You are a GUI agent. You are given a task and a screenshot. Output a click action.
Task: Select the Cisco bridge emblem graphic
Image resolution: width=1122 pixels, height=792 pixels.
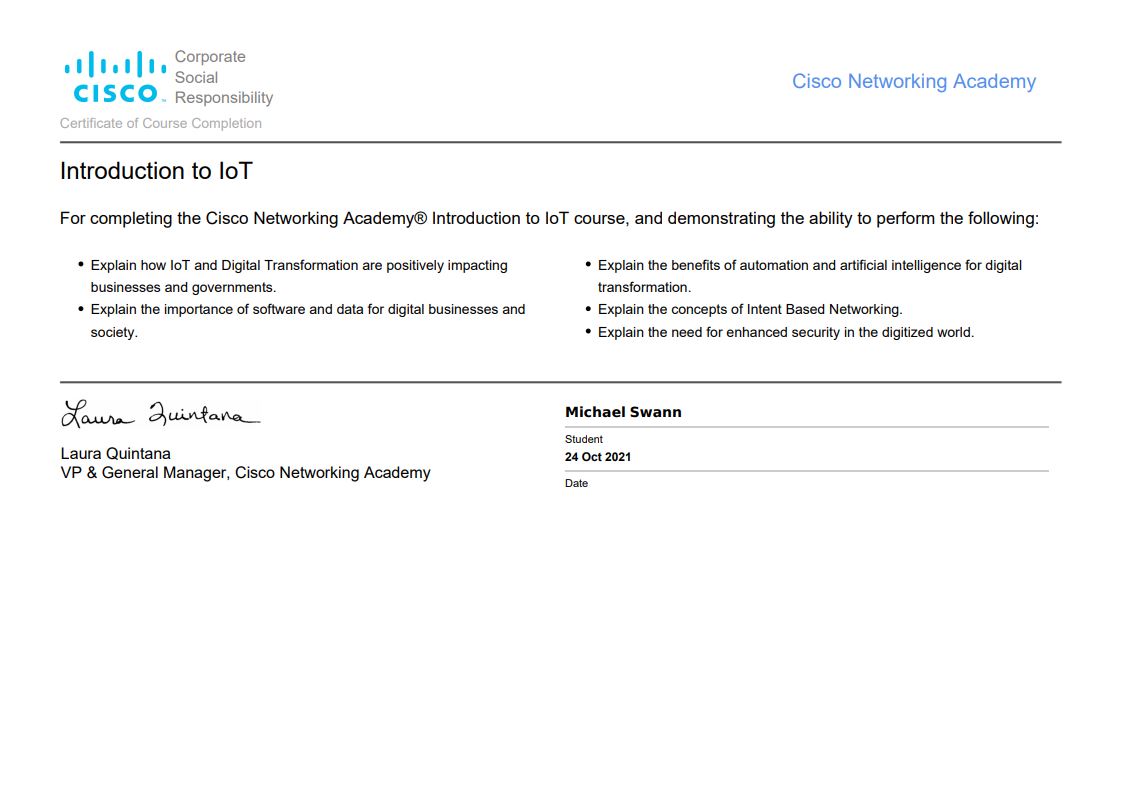coord(113,65)
